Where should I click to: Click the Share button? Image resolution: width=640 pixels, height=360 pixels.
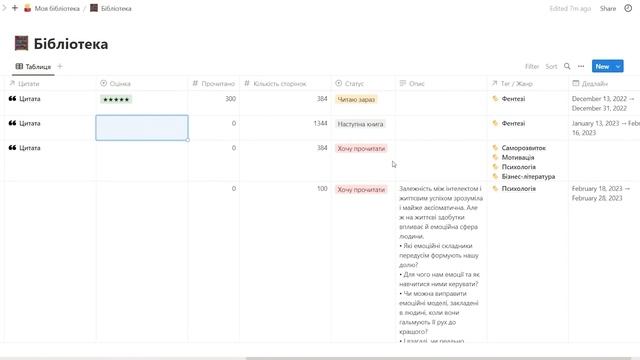coord(607,8)
